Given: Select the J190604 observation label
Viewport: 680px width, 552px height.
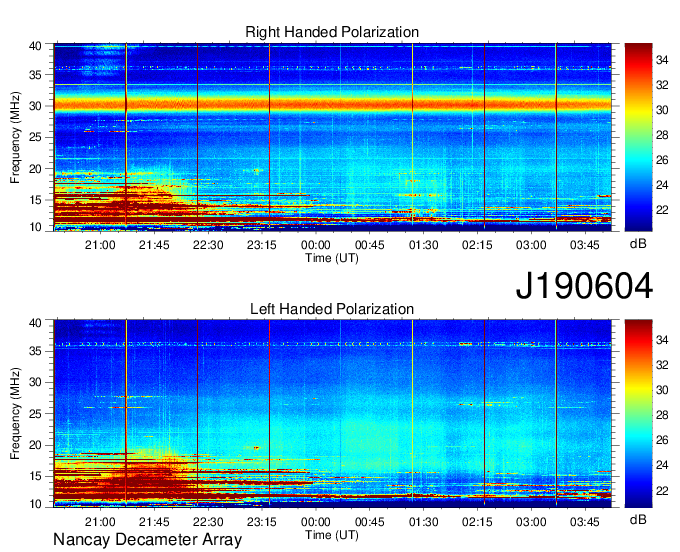Looking at the screenshot, I should pos(584,286).
